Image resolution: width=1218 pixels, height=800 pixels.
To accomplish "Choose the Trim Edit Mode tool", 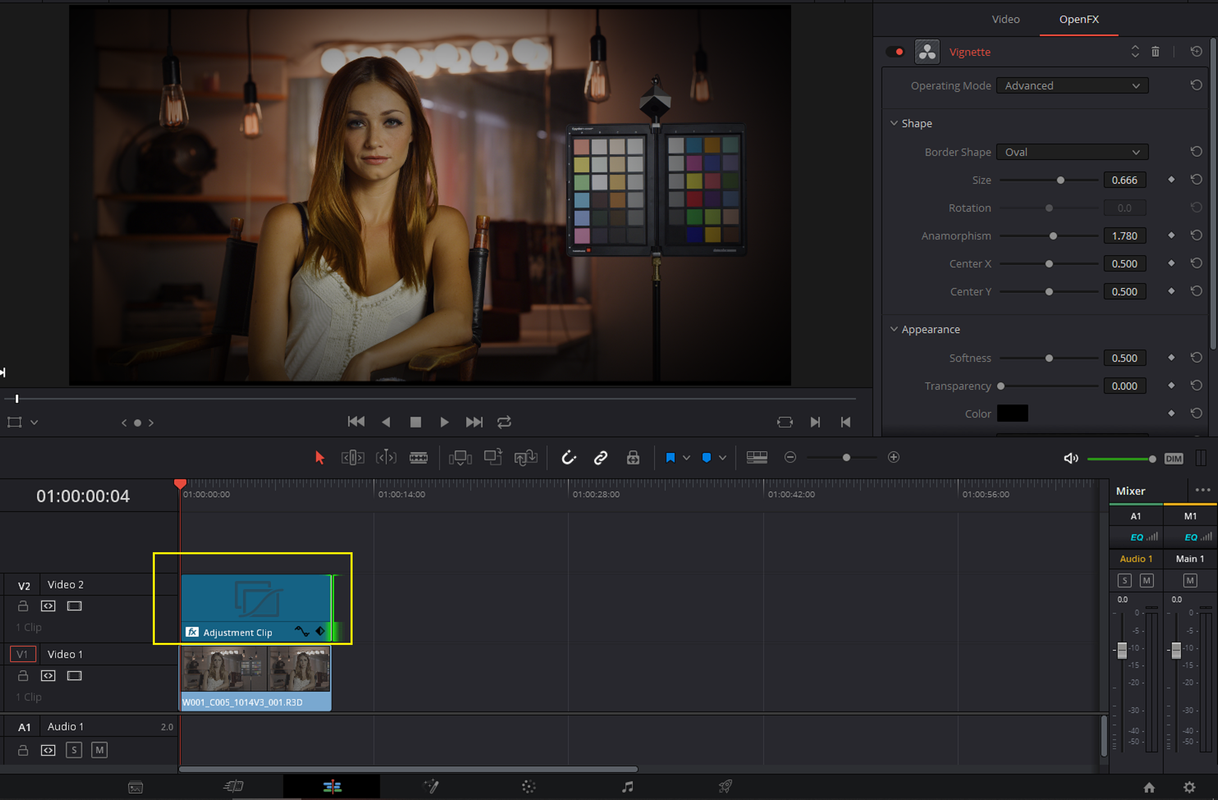I will coord(352,457).
